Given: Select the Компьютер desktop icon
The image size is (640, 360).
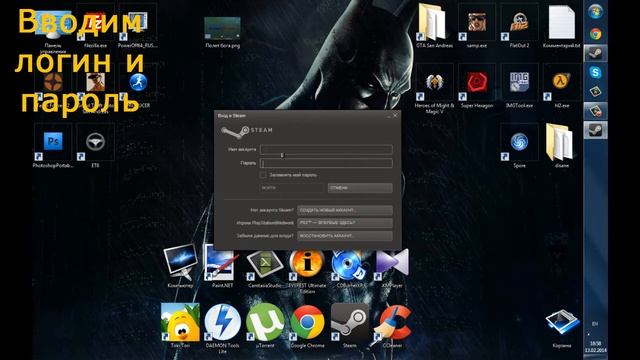Looking at the screenshot, I should [180, 266].
